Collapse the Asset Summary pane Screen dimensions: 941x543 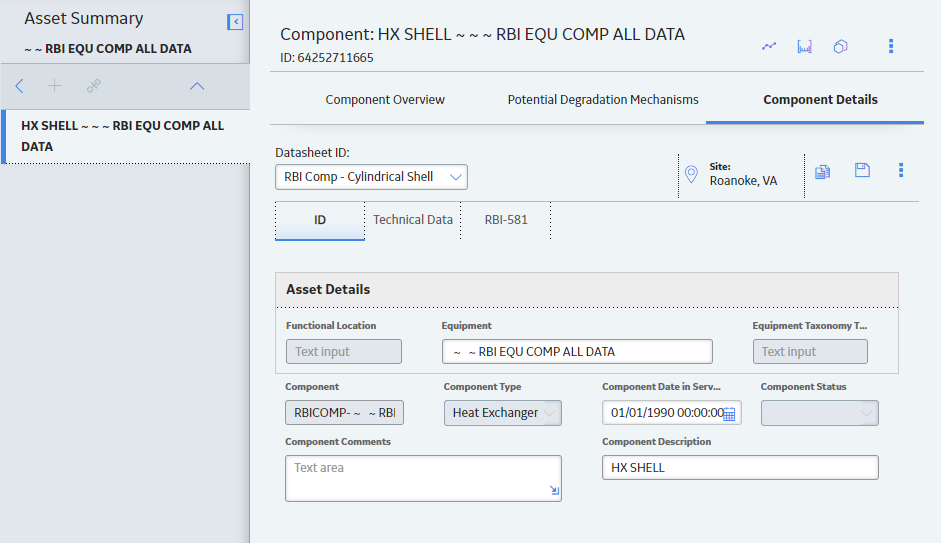click(x=235, y=22)
